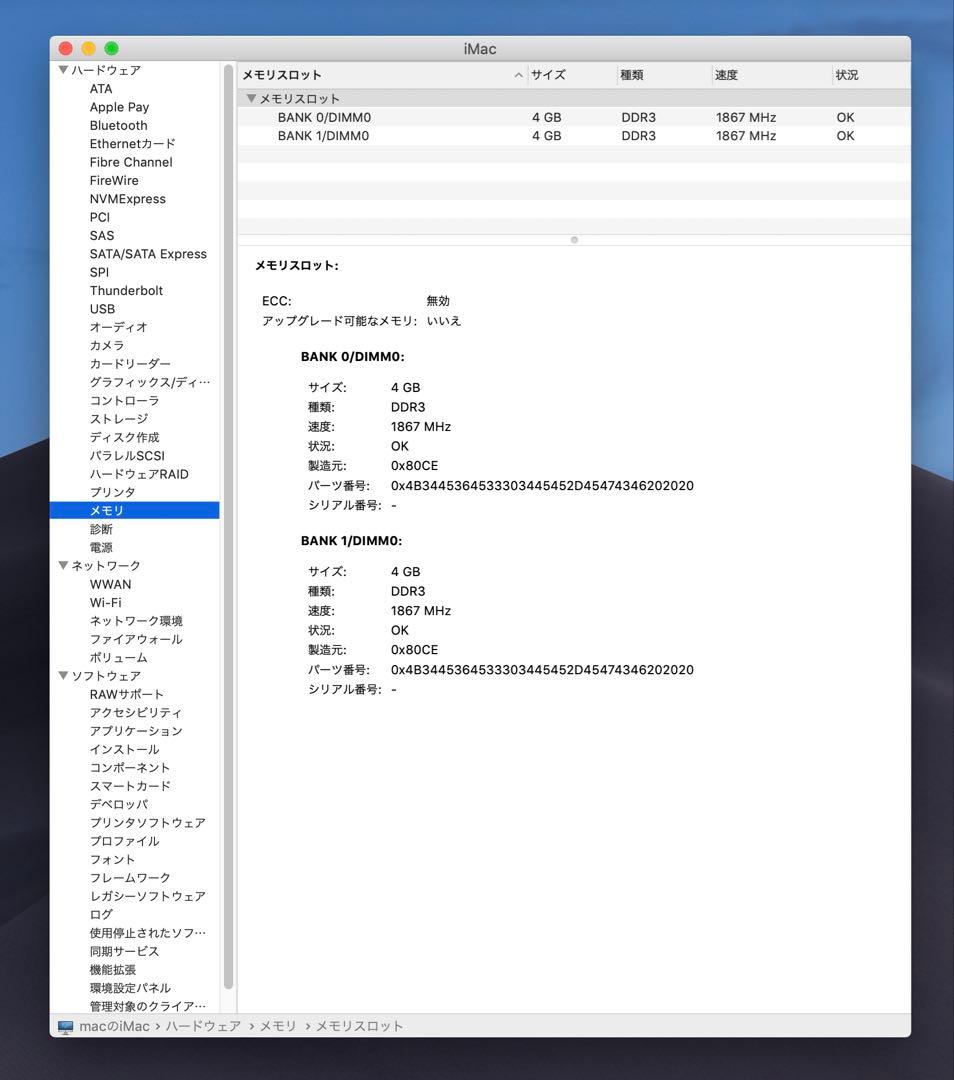Select RAWサポート under software
Image resolution: width=954 pixels, height=1080 pixels.
[x=127, y=694]
